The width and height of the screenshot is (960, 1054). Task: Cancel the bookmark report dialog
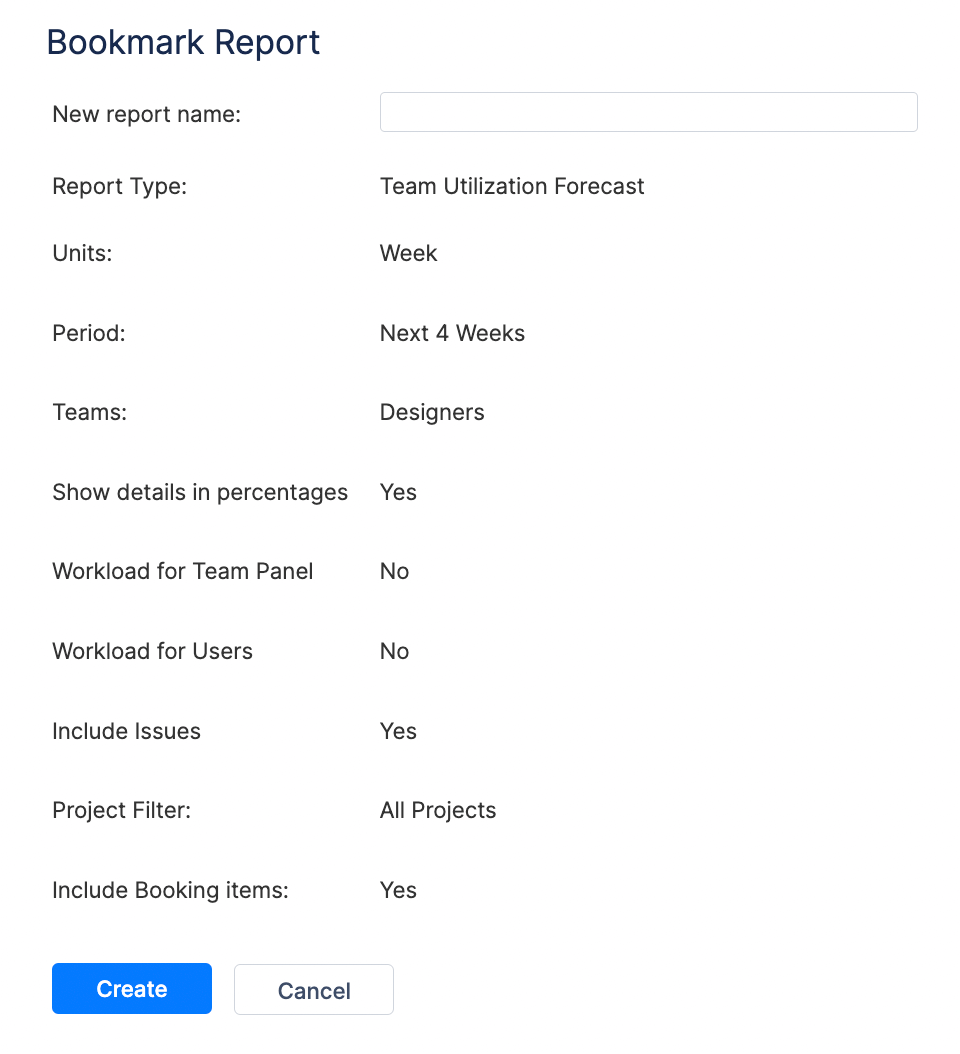(x=313, y=990)
